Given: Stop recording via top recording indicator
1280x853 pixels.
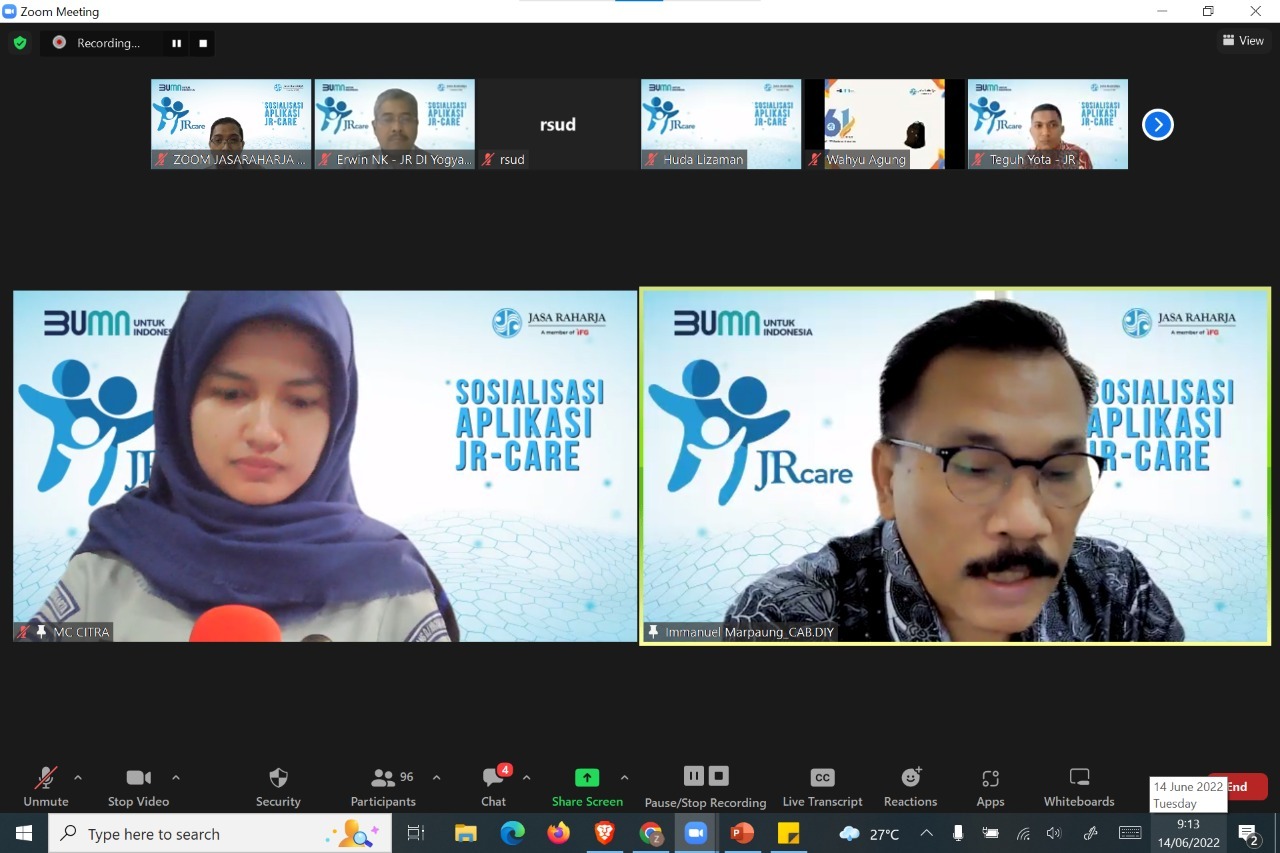Looking at the screenshot, I should (203, 43).
